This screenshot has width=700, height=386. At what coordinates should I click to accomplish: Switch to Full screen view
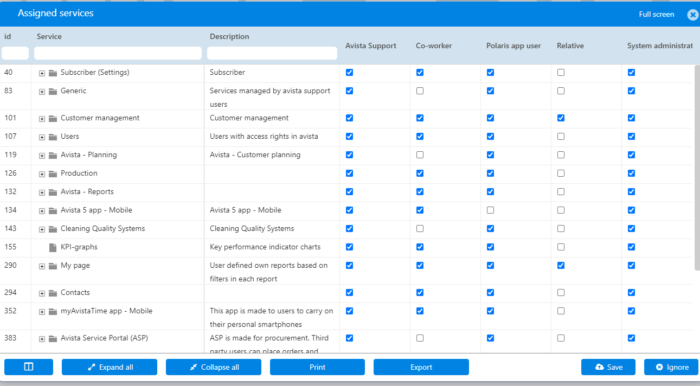(x=656, y=14)
